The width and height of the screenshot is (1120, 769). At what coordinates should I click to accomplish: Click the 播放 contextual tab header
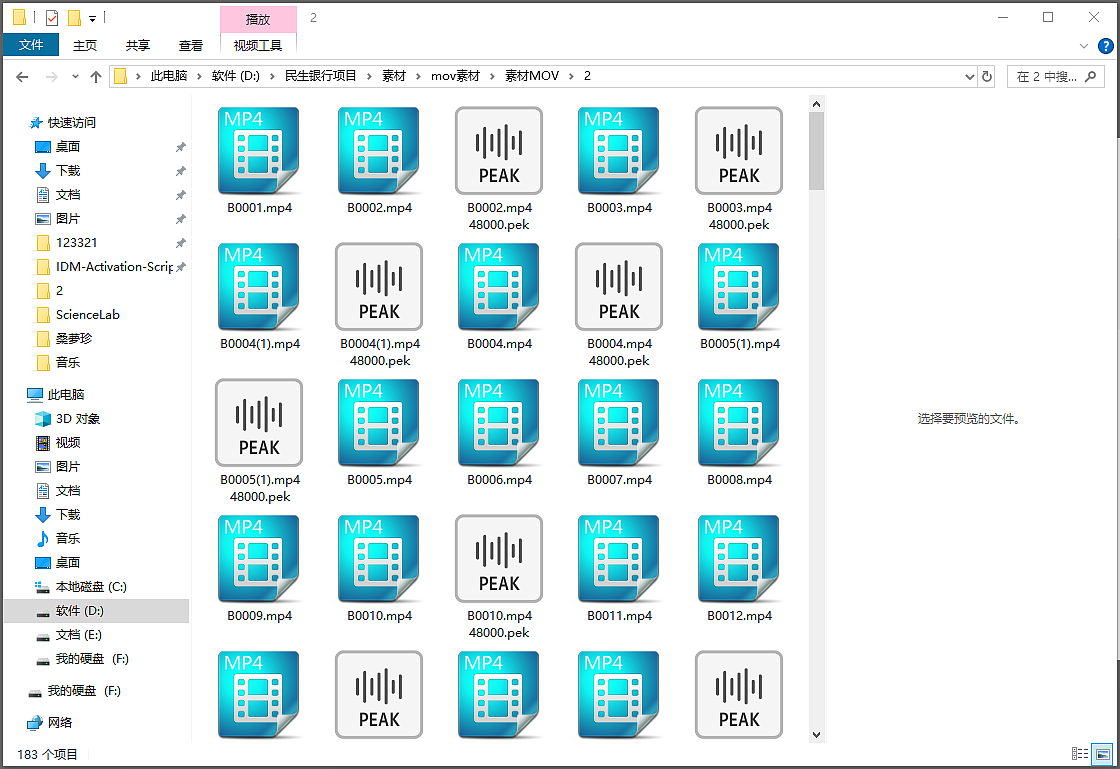258,19
